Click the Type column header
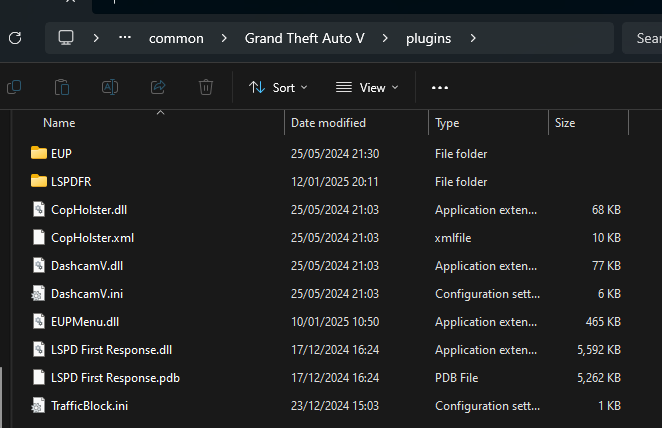Image resolution: width=662 pixels, height=428 pixels. pos(447,123)
